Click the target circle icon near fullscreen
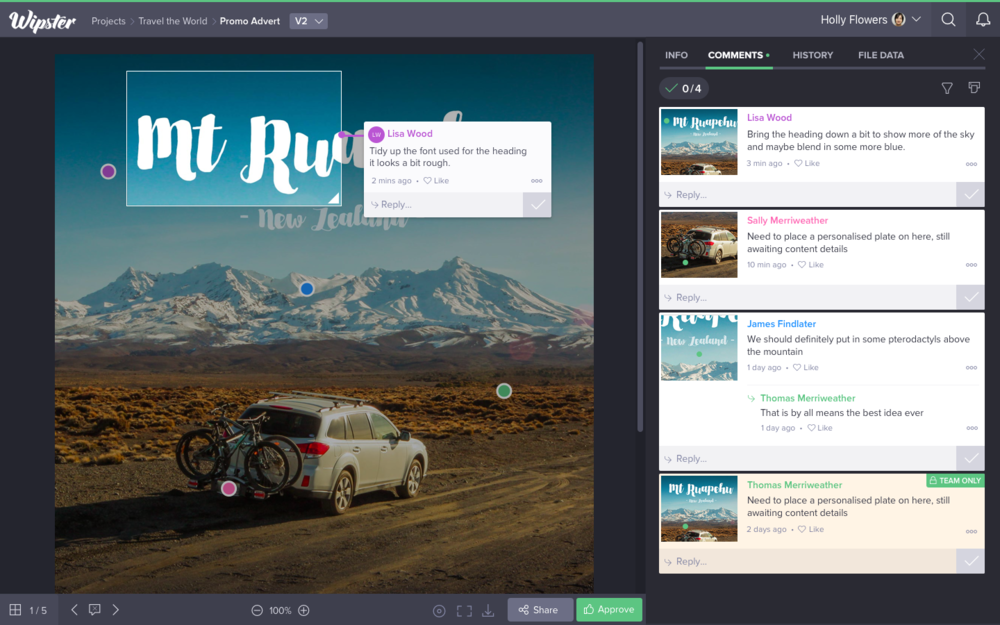Screen dimensions: 1000x625 [439, 611]
